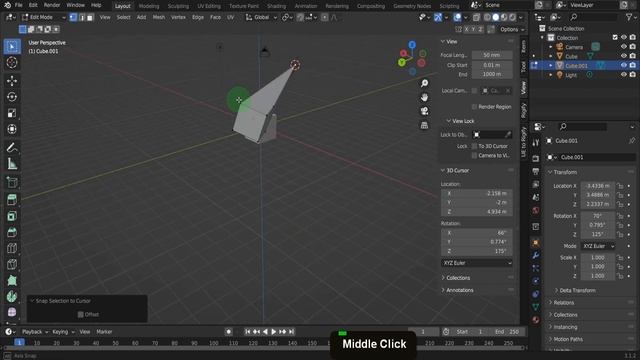The image size is (640, 360).
Task: Click the blue Z axis gizmo
Action: (x=412, y=44)
